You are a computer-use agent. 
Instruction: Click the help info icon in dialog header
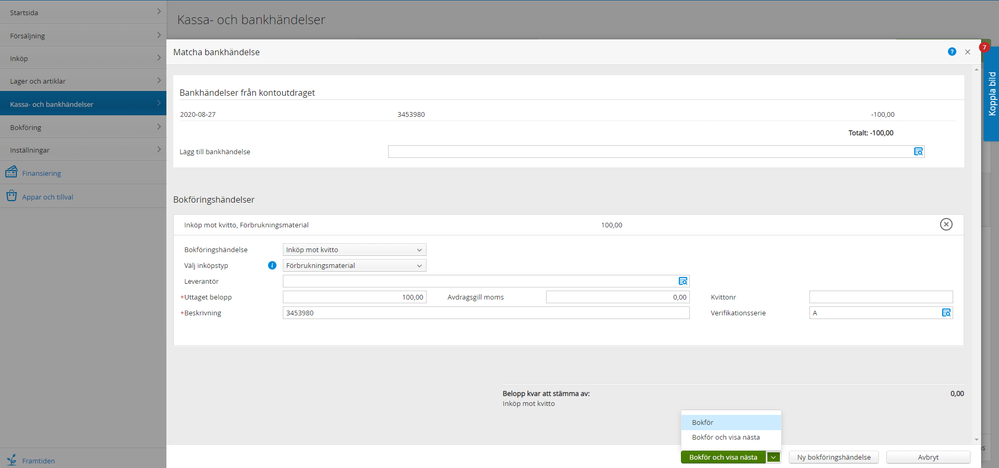(x=951, y=51)
